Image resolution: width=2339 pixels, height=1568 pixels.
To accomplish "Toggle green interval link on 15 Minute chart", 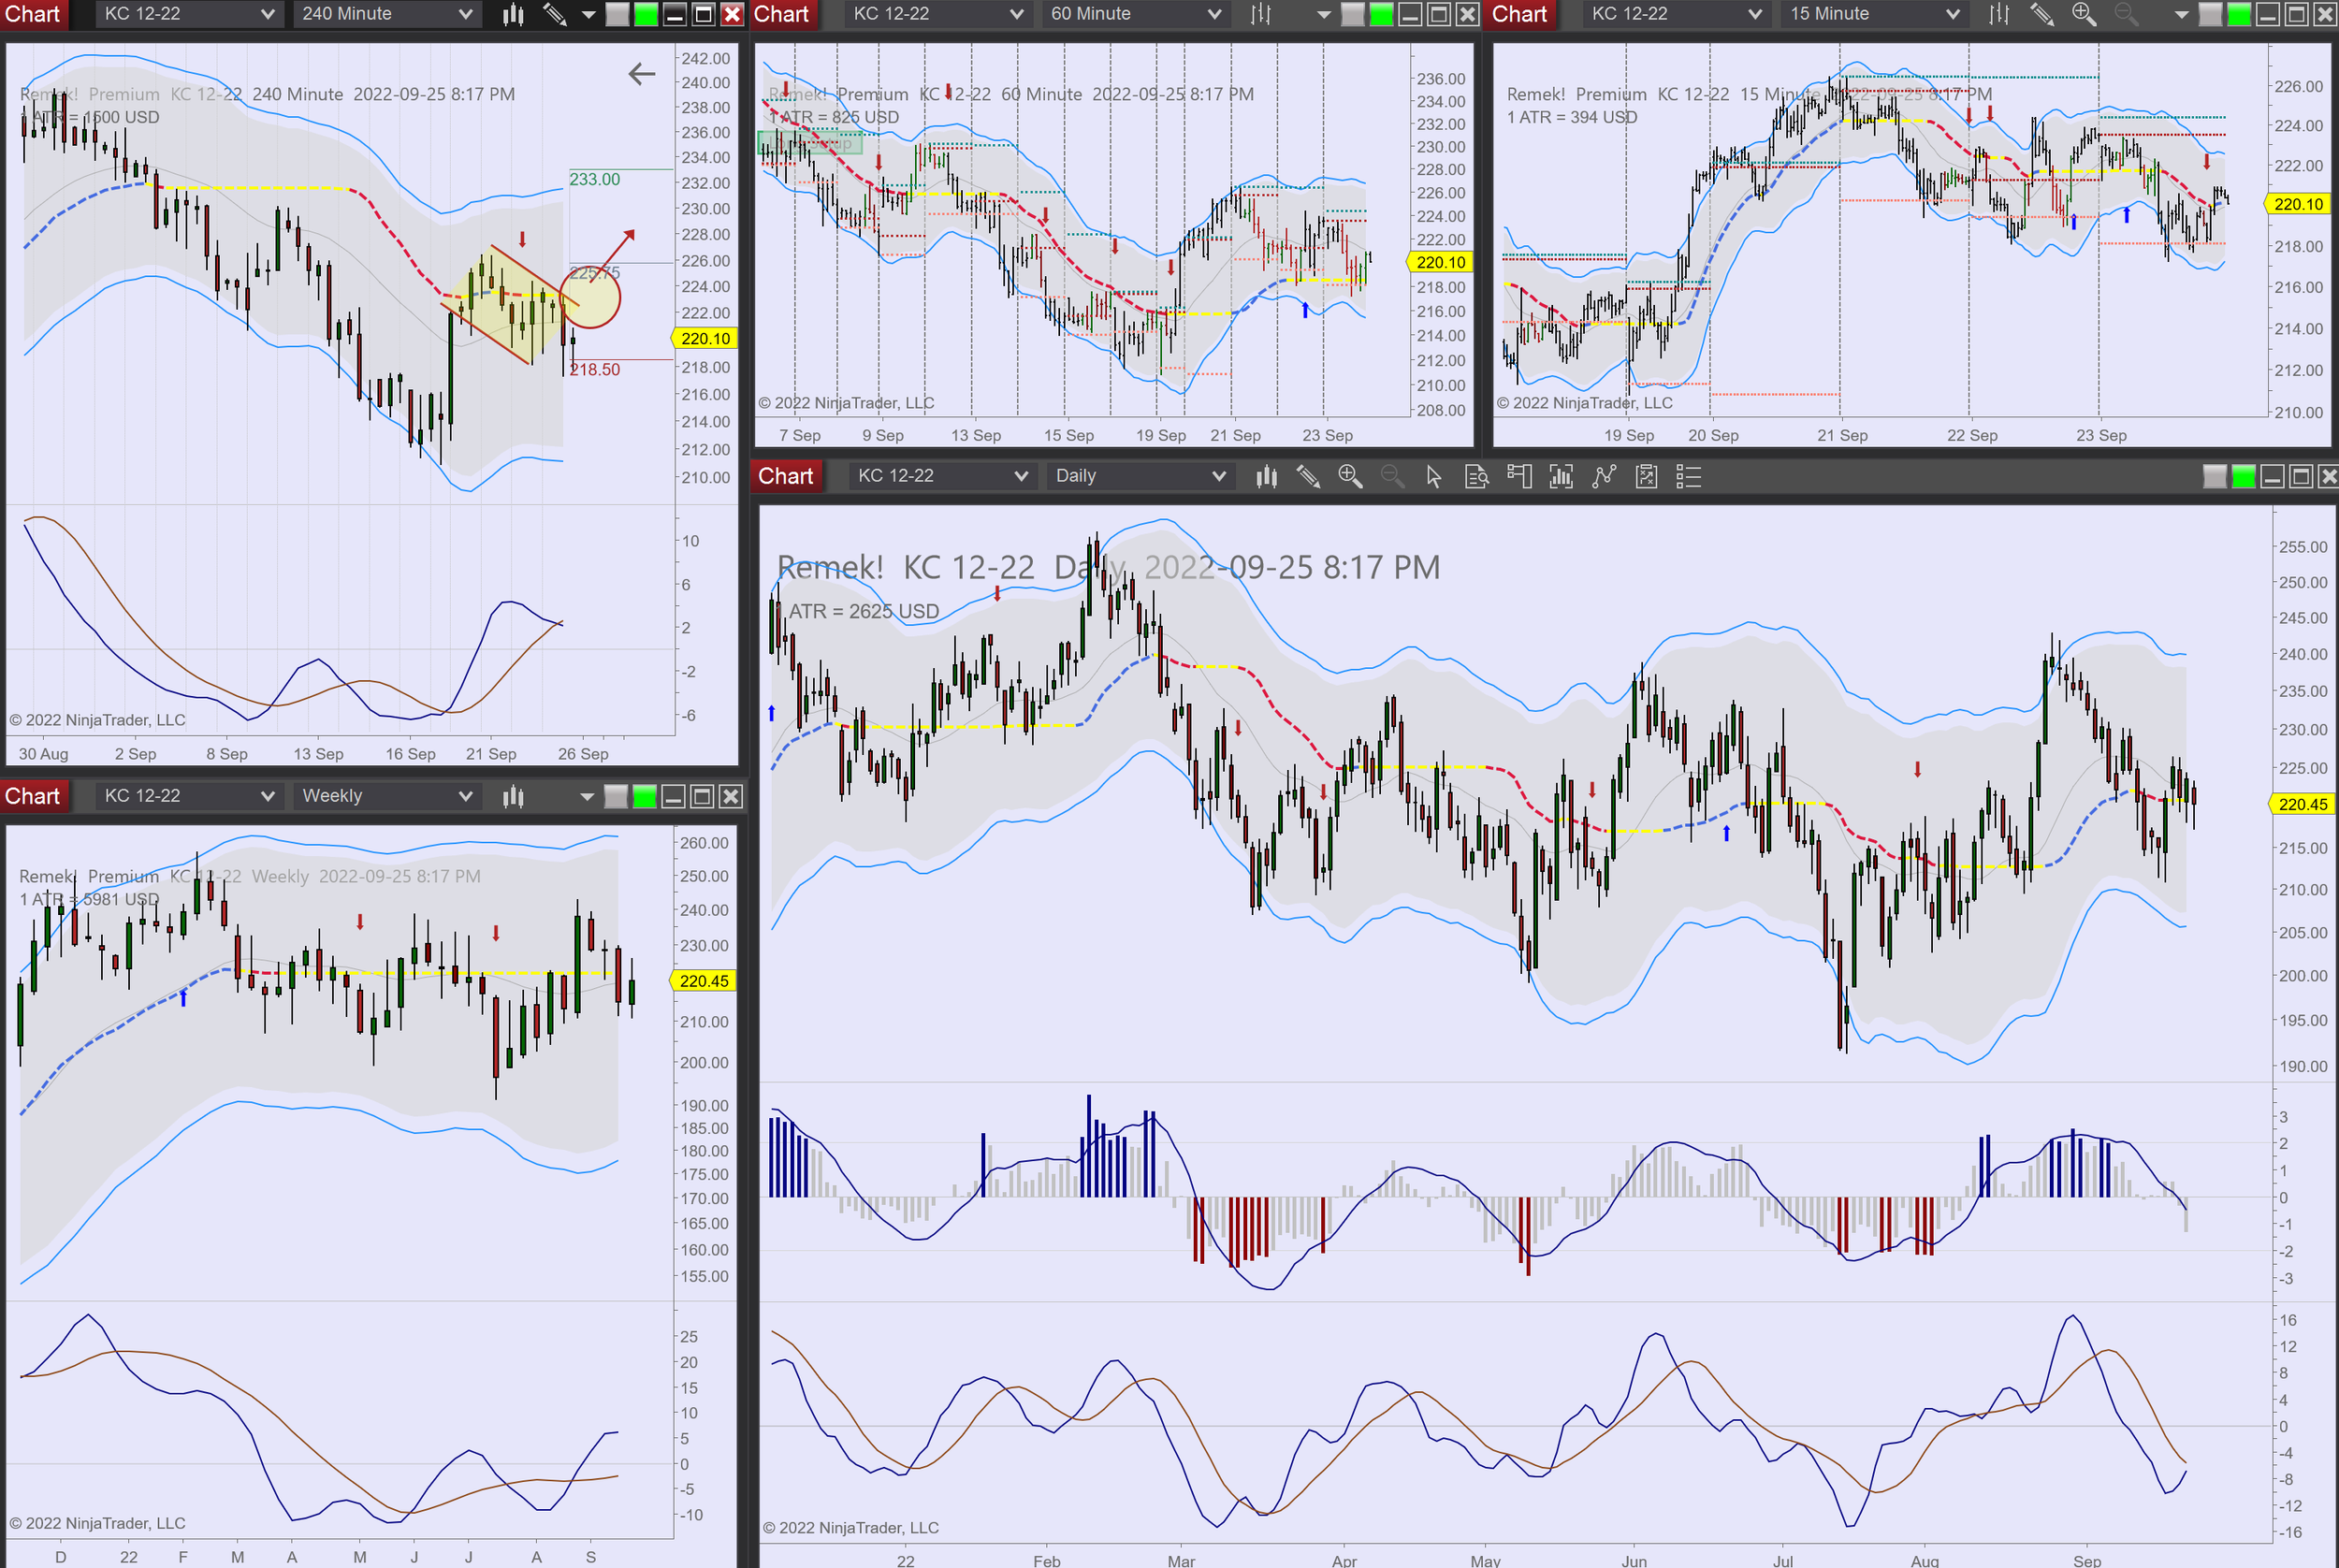I will [x=2239, y=14].
